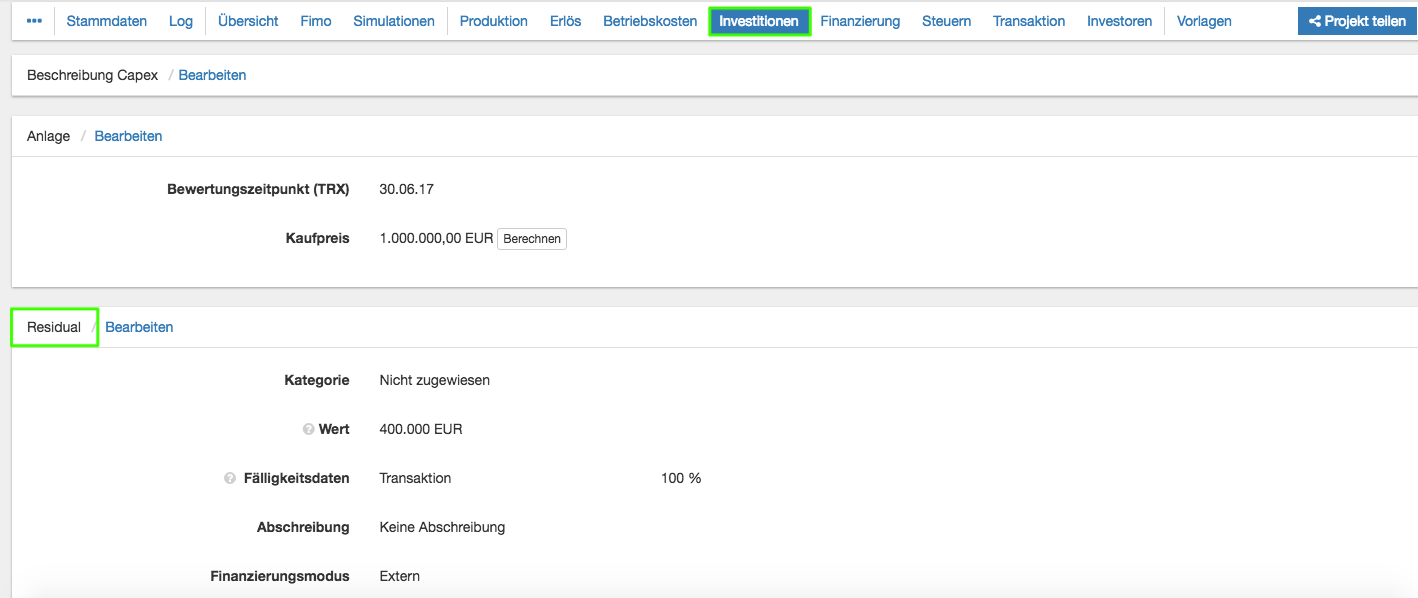Click help icon next to Wert

(x=308, y=429)
